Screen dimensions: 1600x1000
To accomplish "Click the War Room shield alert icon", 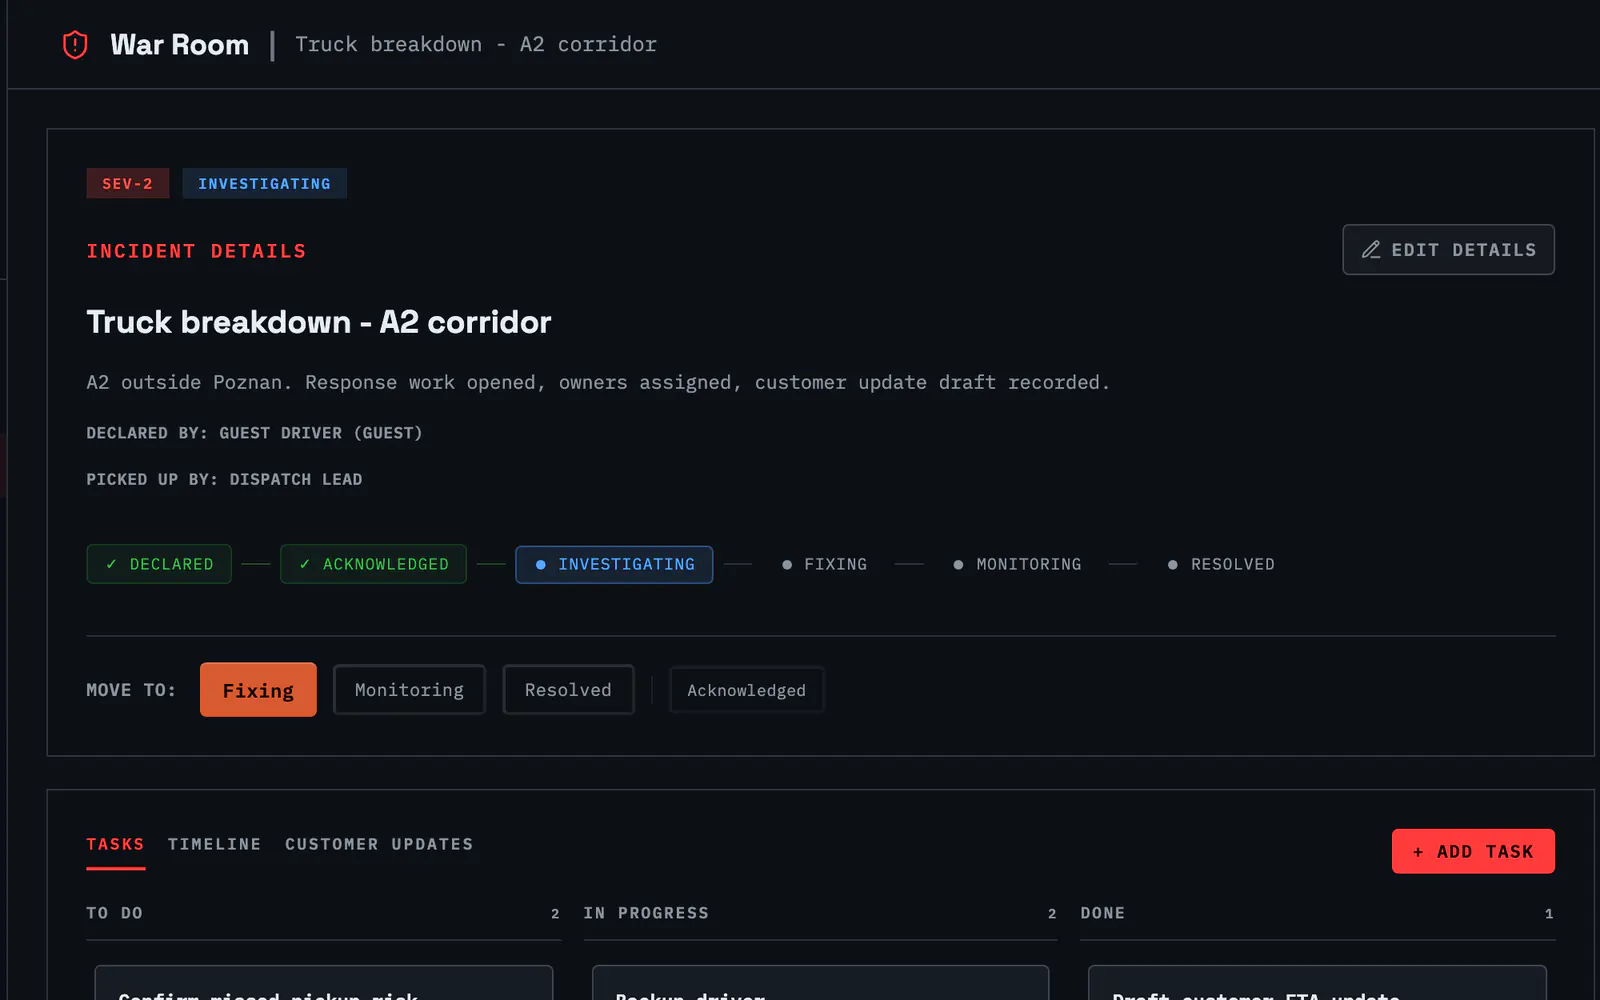I will [x=75, y=45].
